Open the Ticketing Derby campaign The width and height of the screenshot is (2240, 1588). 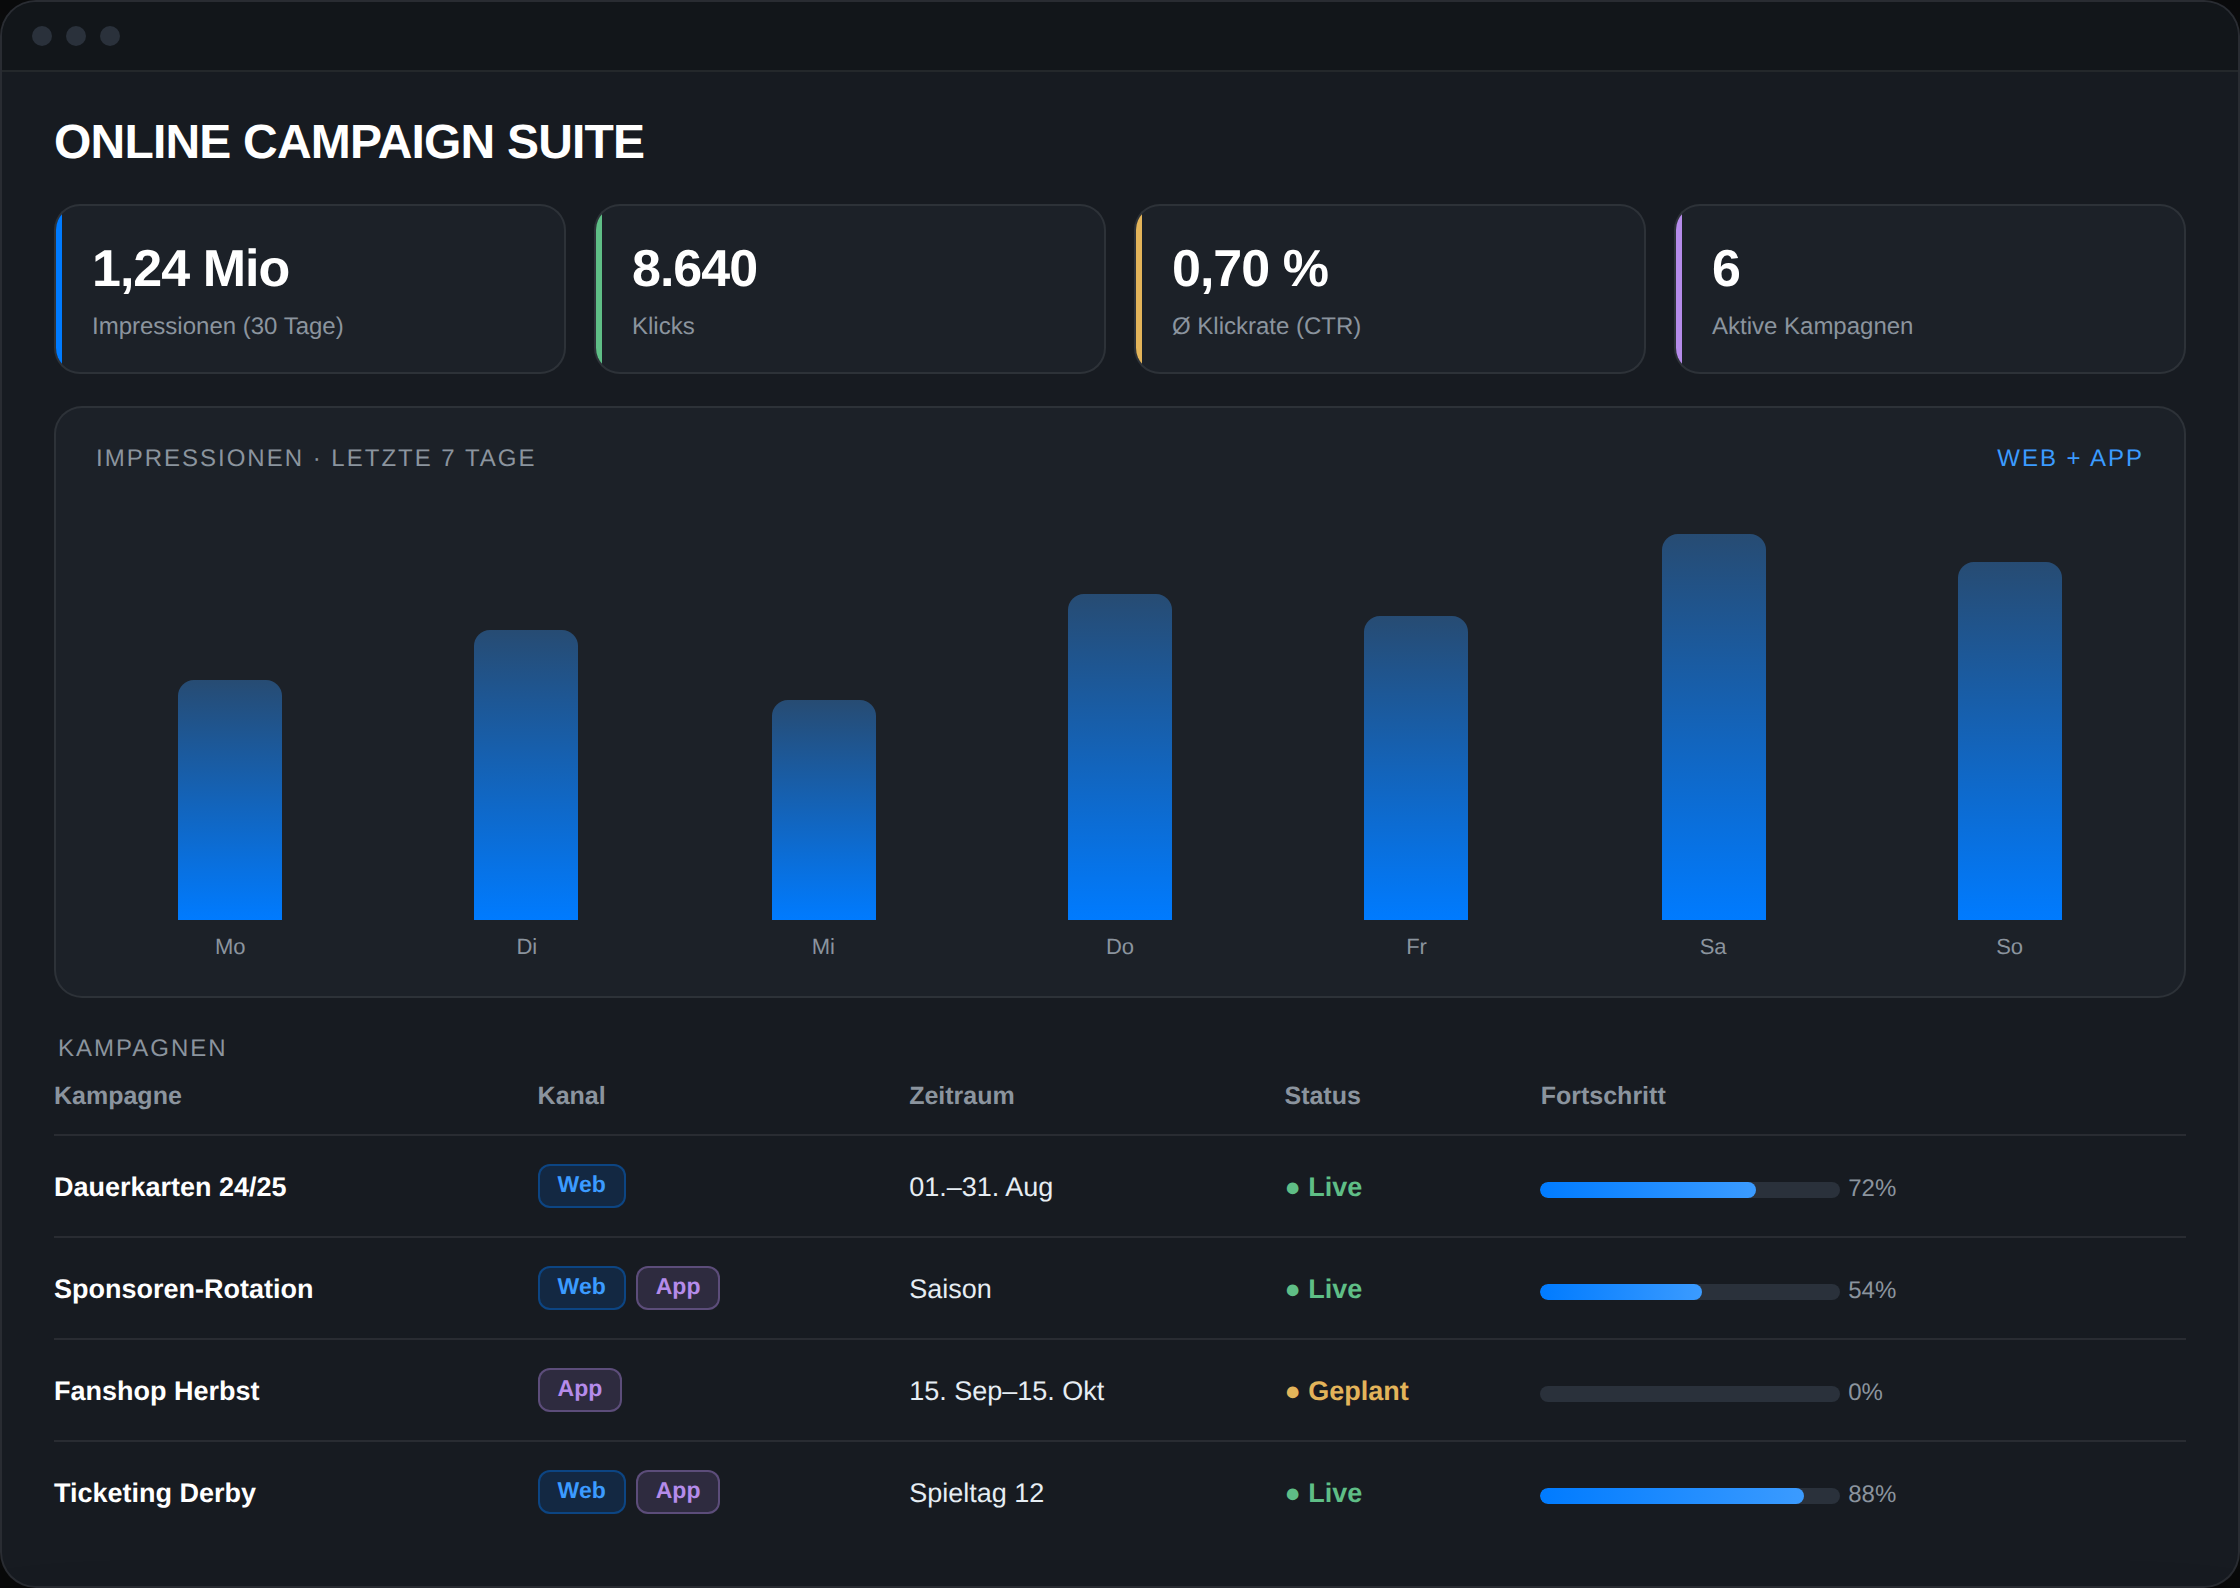click(x=155, y=1493)
